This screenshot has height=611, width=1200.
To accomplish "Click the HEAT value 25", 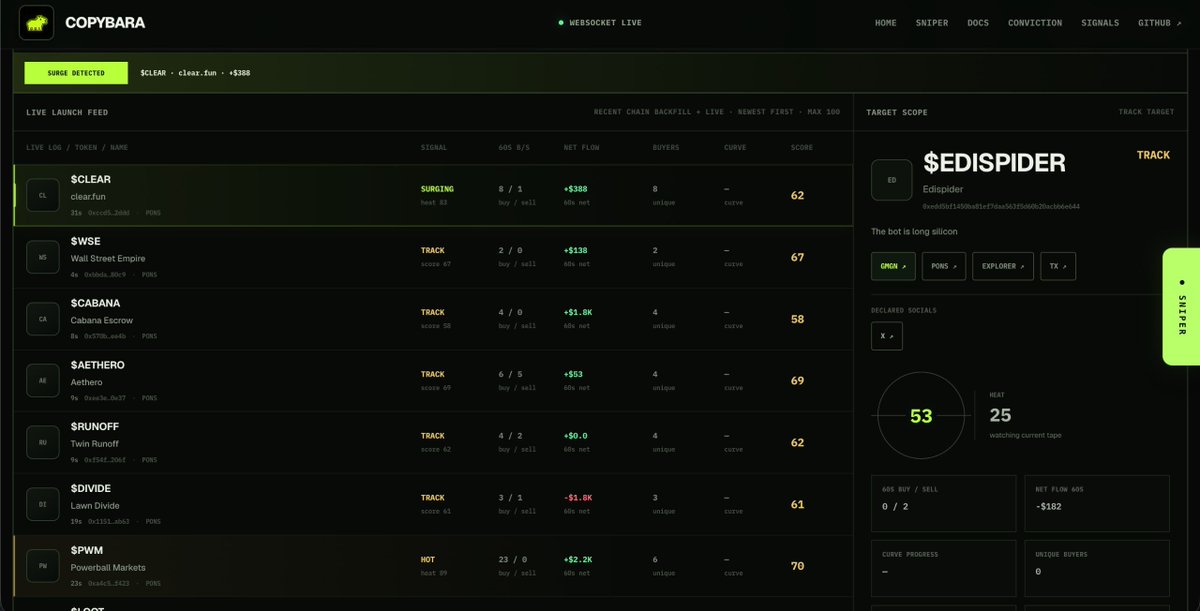I will [x=1000, y=414].
